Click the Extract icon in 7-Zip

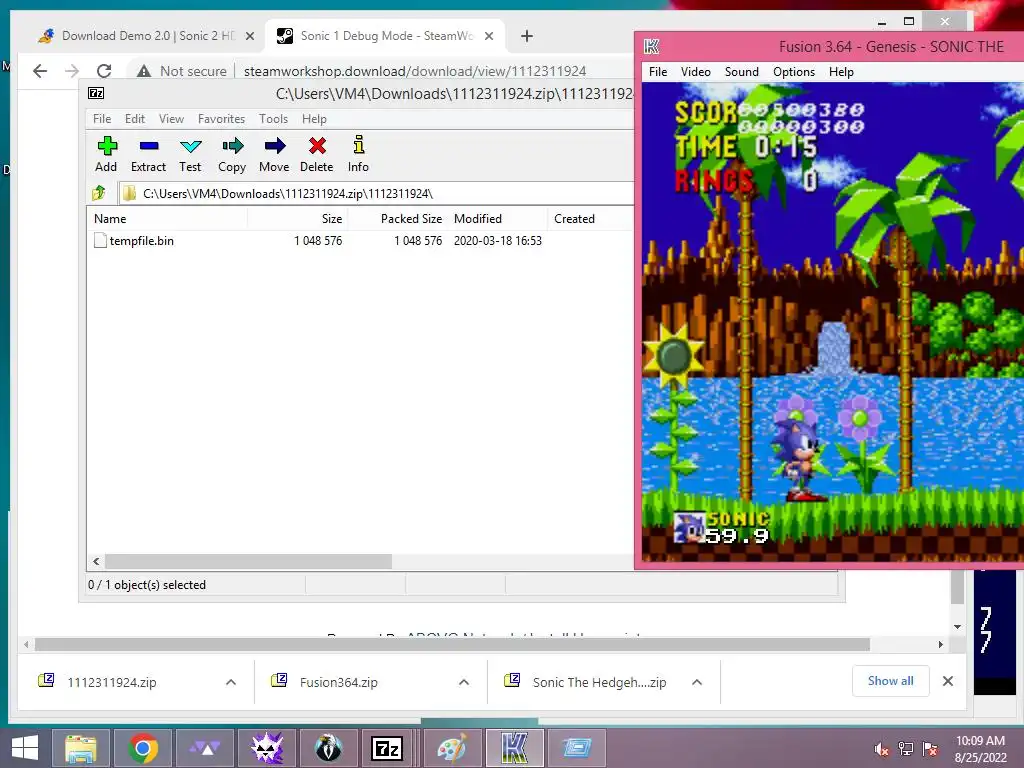click(x=149, y=146)
